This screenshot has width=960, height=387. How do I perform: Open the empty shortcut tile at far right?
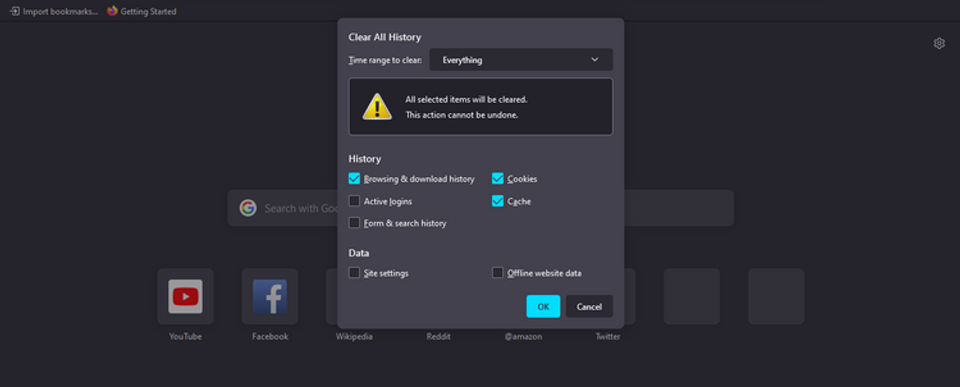pos(776,296)
